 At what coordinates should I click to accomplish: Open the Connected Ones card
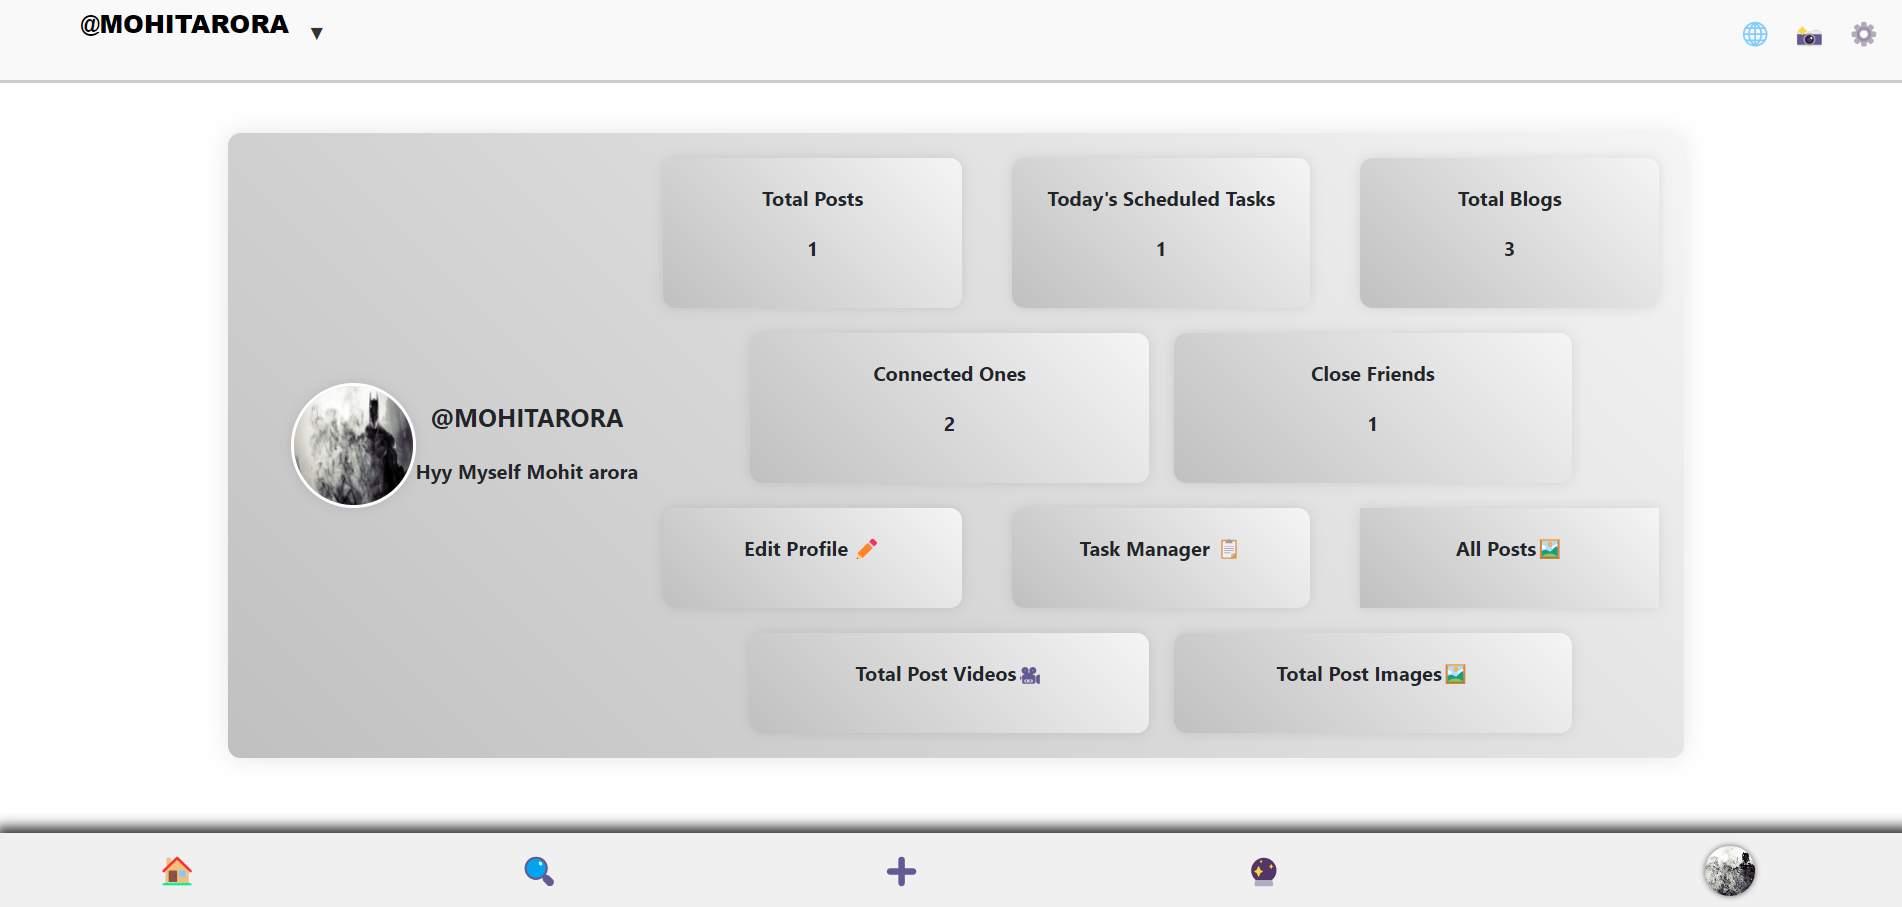(x=948, y=407)
